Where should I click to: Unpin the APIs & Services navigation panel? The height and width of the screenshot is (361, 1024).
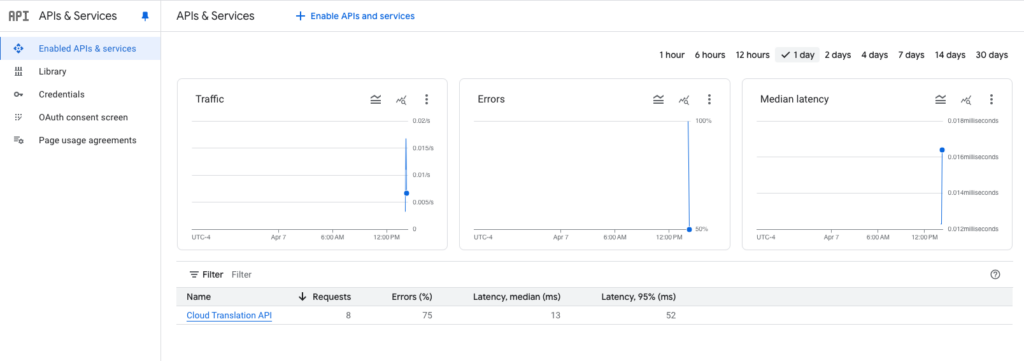click(x=145, y=16)
